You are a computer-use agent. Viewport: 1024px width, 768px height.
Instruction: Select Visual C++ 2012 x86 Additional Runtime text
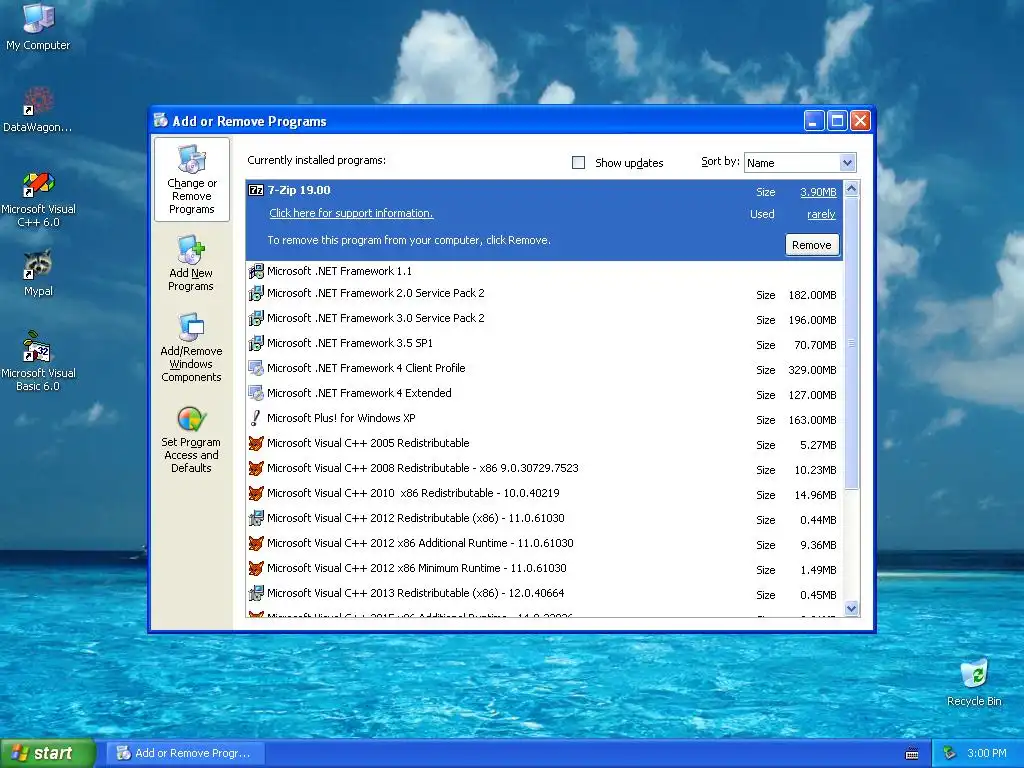tap(420, 543)
